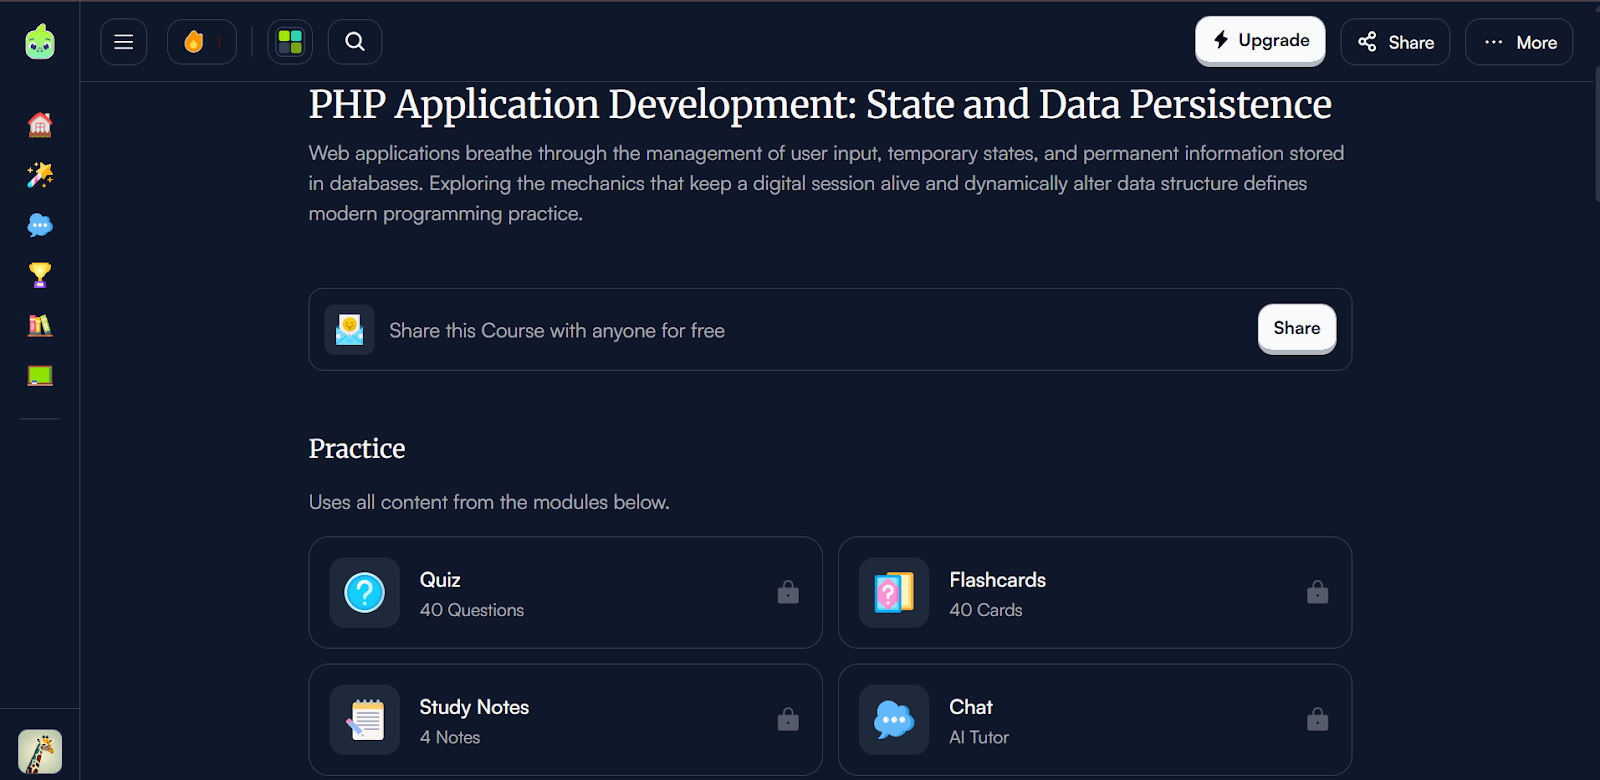
Task: Open the Chat AI Tutor card
Action: pyautogui.click(x=1094, y=720)
